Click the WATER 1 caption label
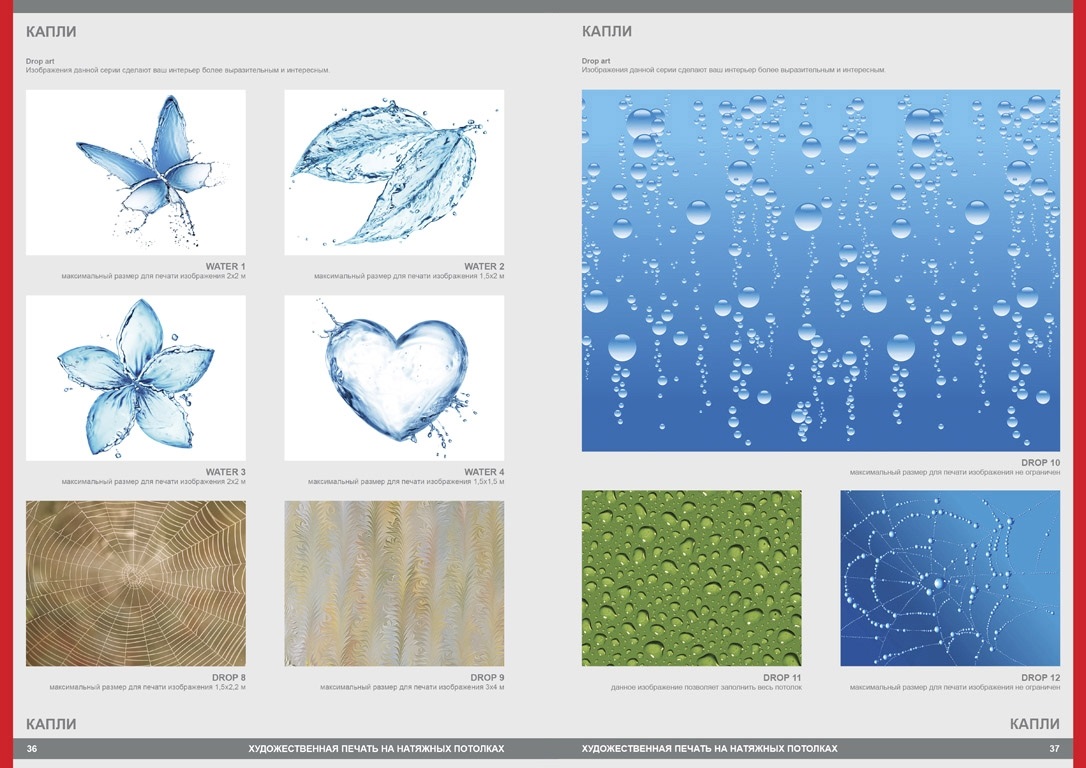 point(225,266)
